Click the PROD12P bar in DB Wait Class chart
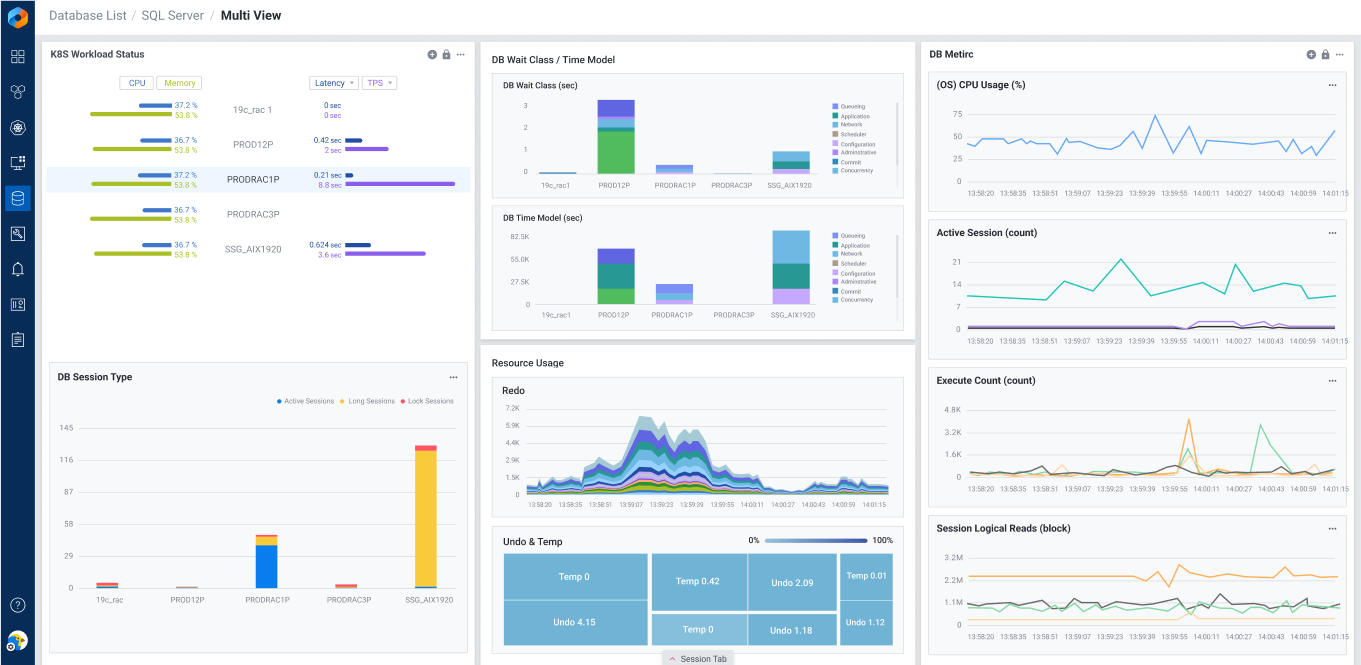The width and height of the screenshot is (1361, 665). point(616,137)
